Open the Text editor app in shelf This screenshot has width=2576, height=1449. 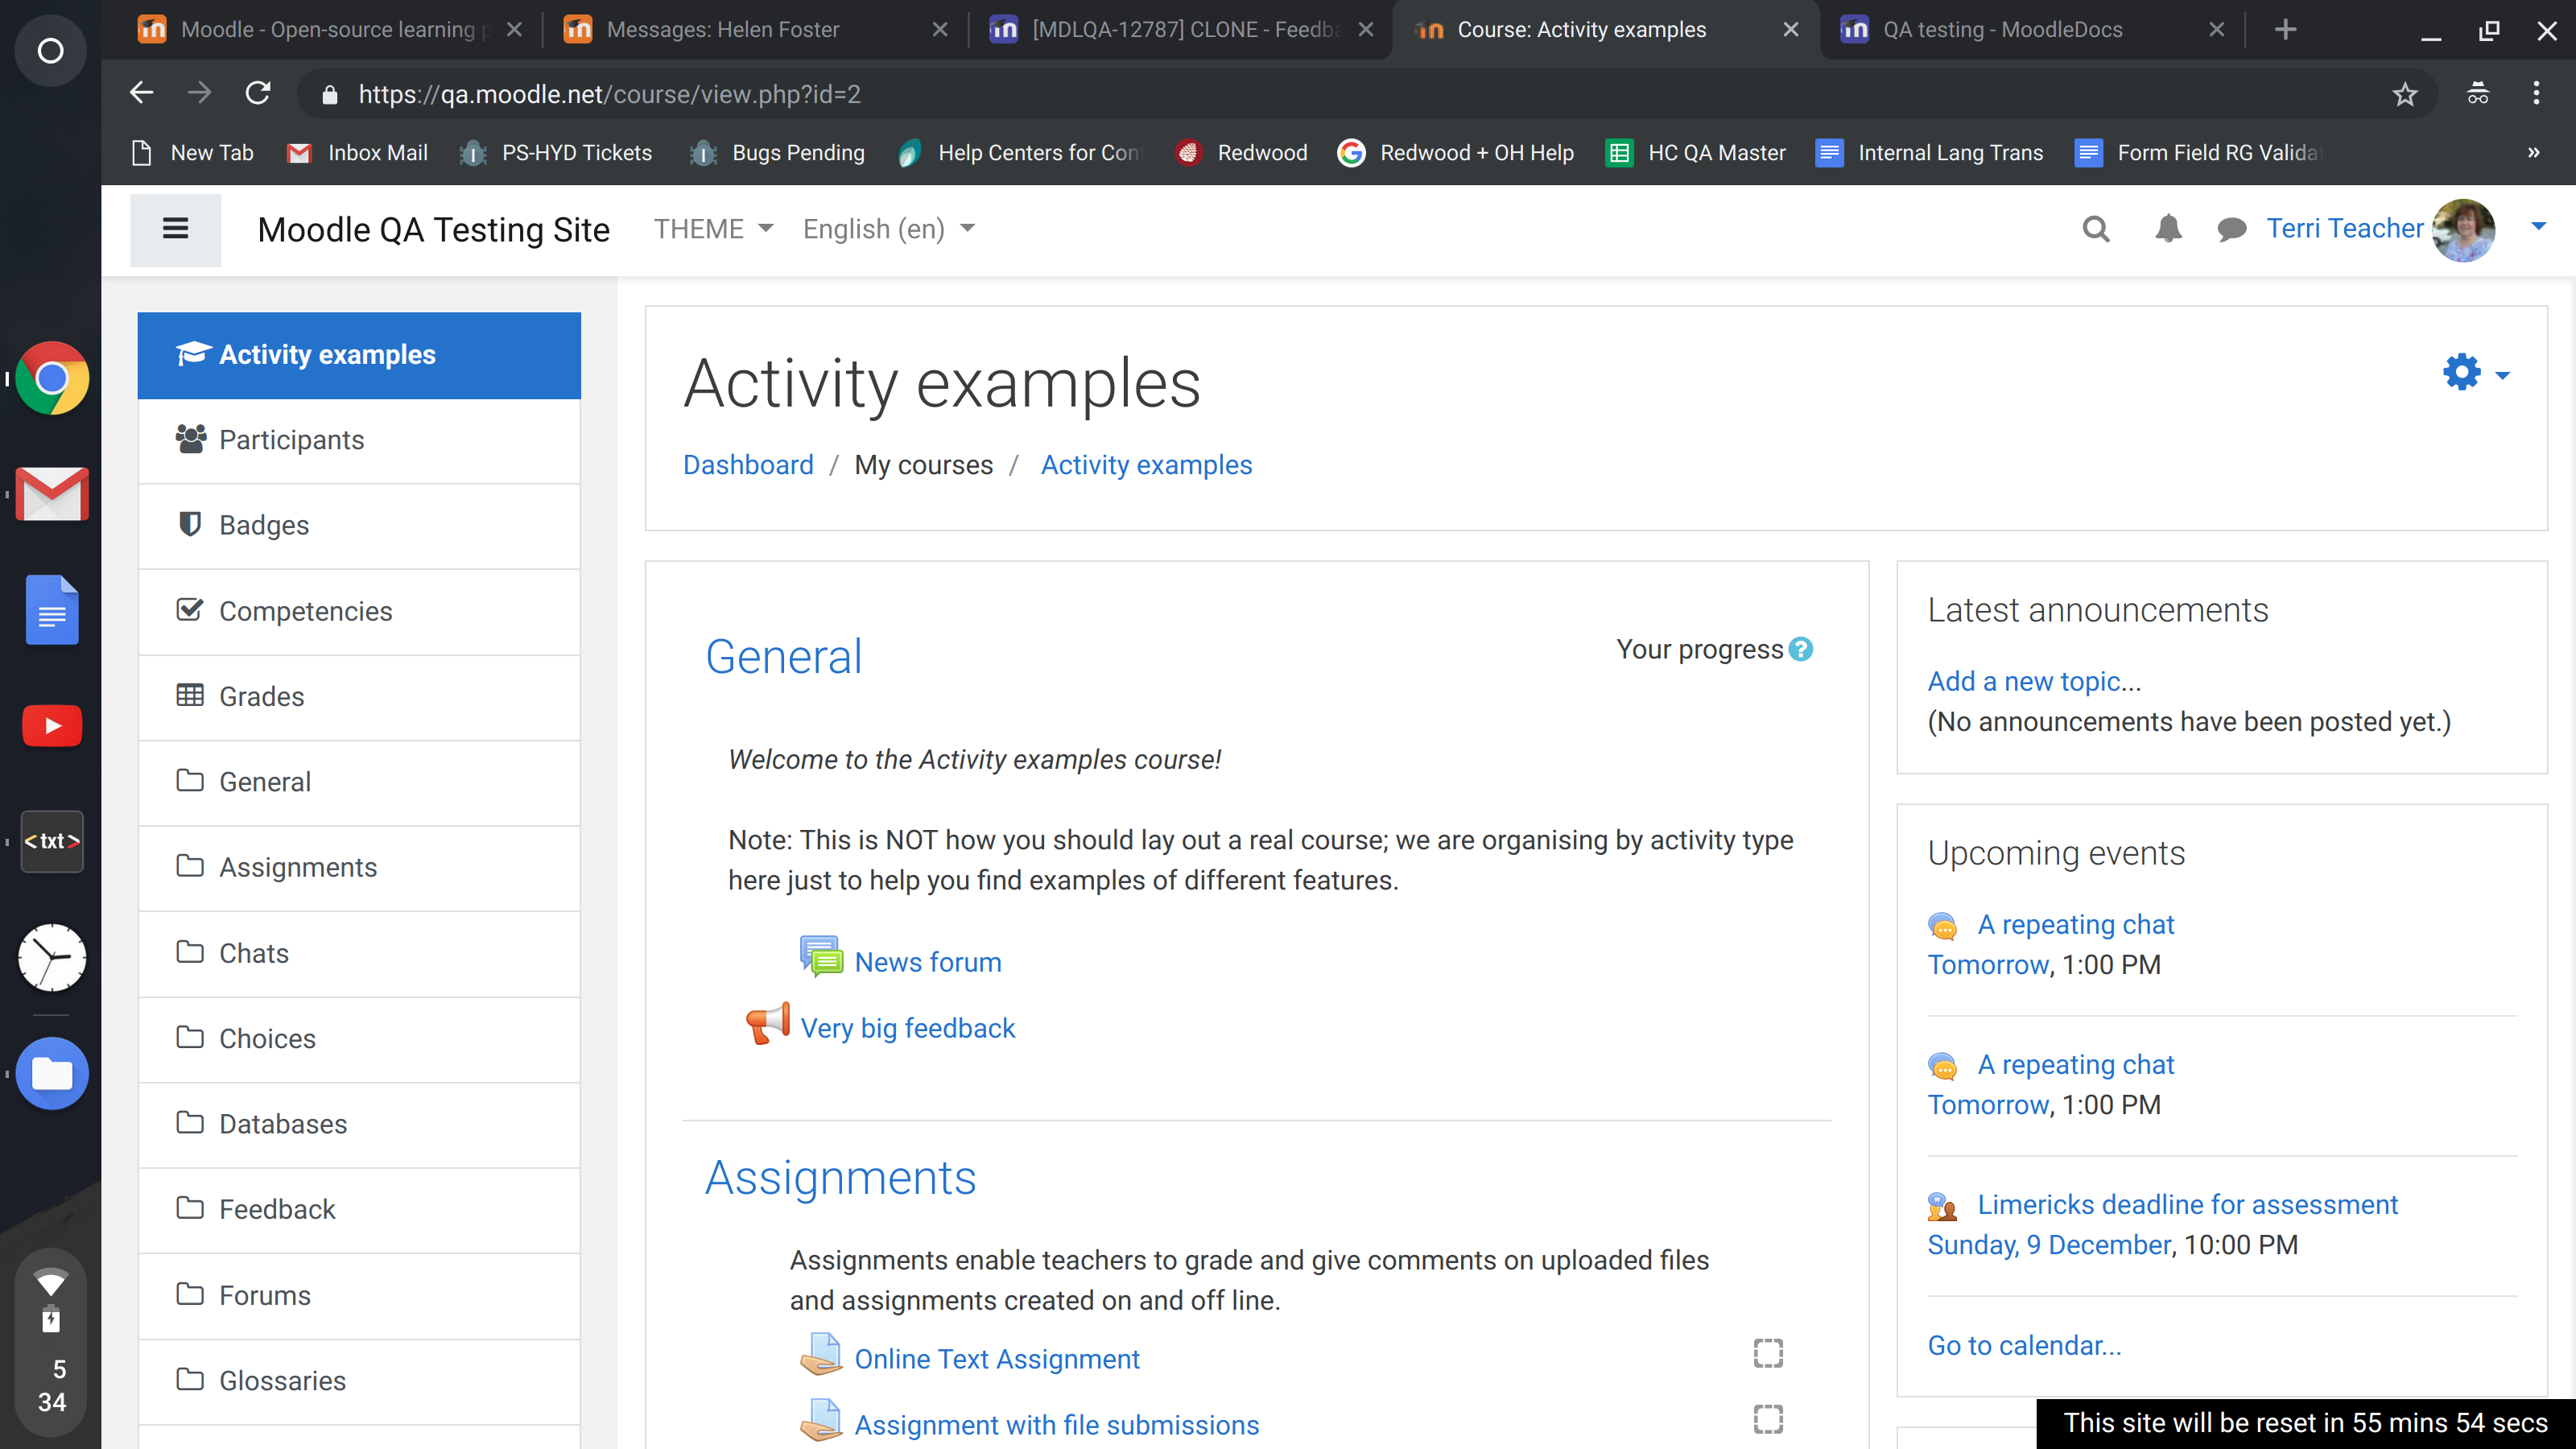[x=52, y=842]
